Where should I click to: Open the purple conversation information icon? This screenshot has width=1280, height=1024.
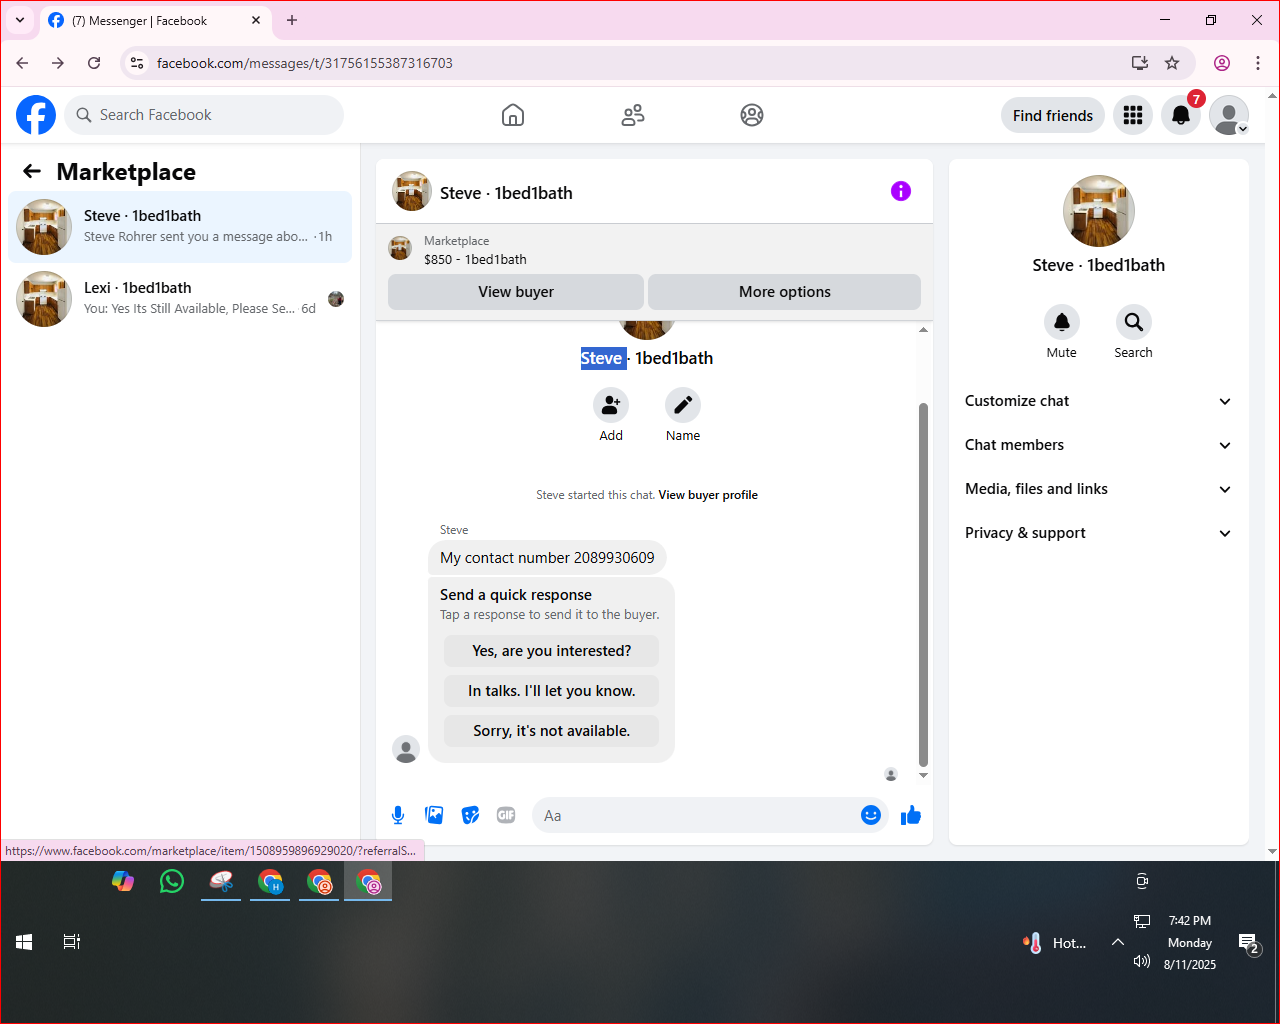(x=901, y=191)
